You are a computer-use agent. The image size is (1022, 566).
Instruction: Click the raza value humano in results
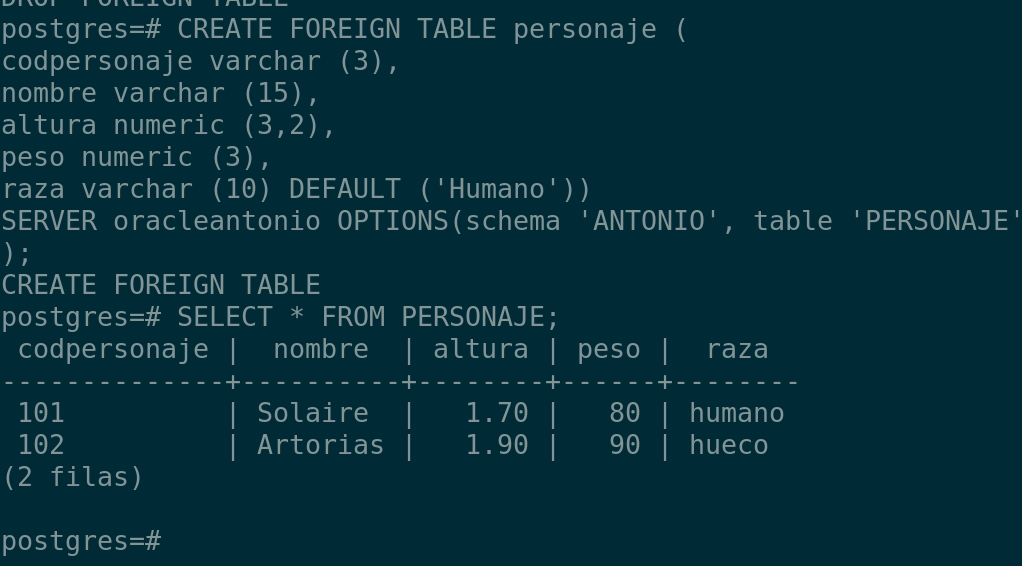737,413
